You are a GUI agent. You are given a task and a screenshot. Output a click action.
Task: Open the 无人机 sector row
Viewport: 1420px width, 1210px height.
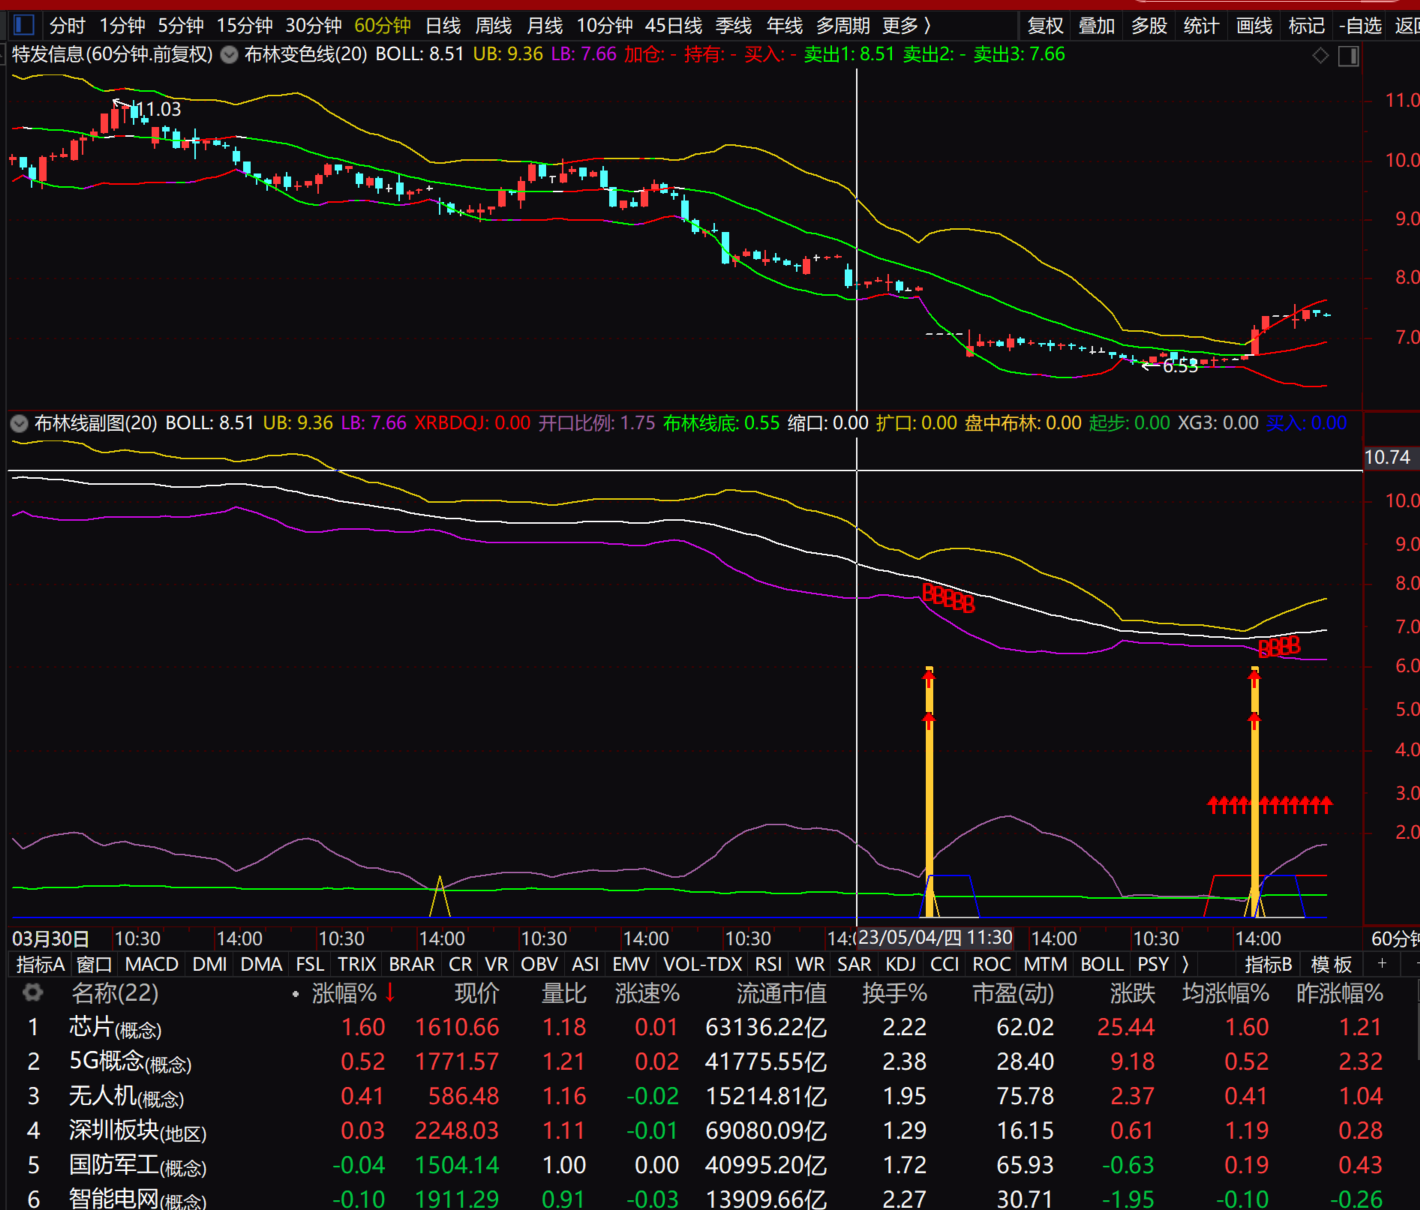tap(710, 1096)
